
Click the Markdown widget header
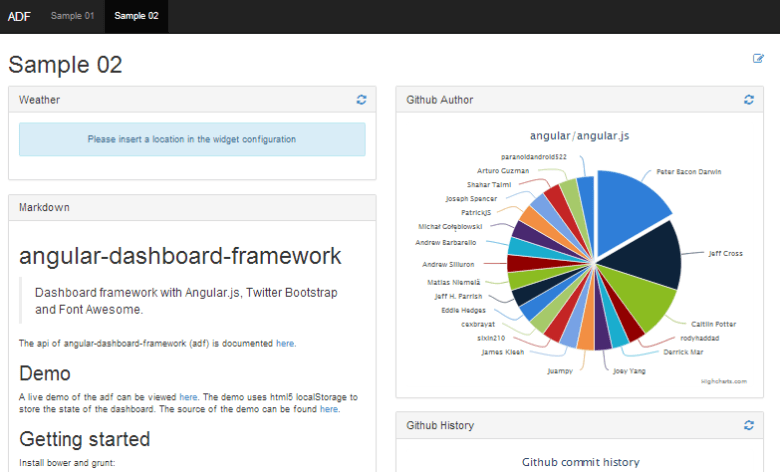click(40, 207)
